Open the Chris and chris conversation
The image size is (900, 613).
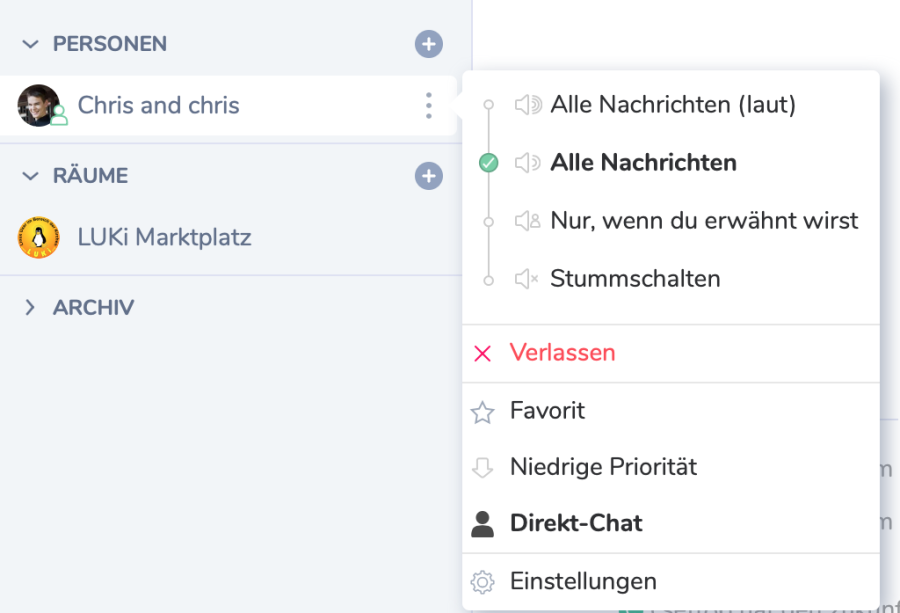tap(158, 105)
